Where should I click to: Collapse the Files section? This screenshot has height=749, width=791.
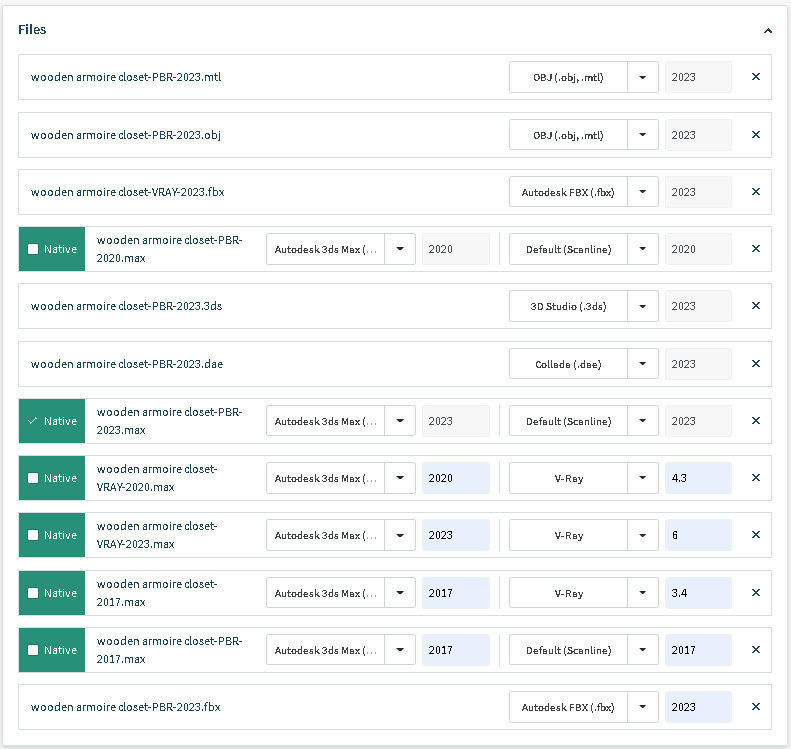pyautogui.click(x=767, y=31)
